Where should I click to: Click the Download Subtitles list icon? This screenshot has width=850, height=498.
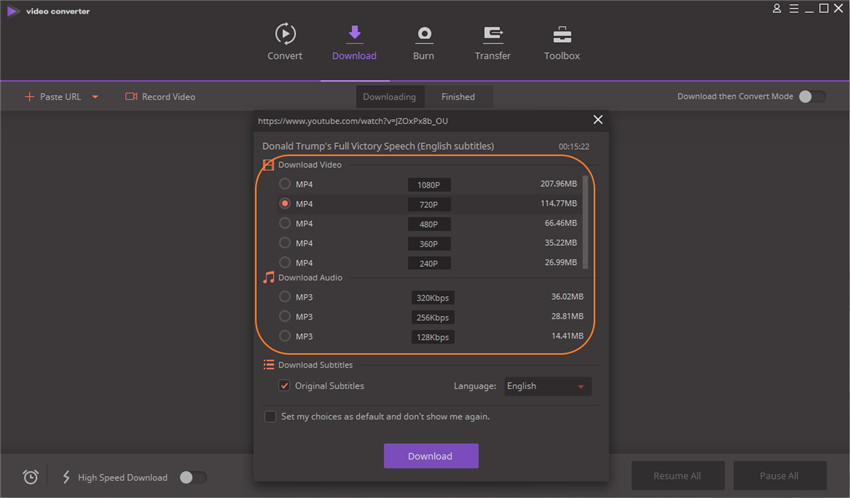268,365
